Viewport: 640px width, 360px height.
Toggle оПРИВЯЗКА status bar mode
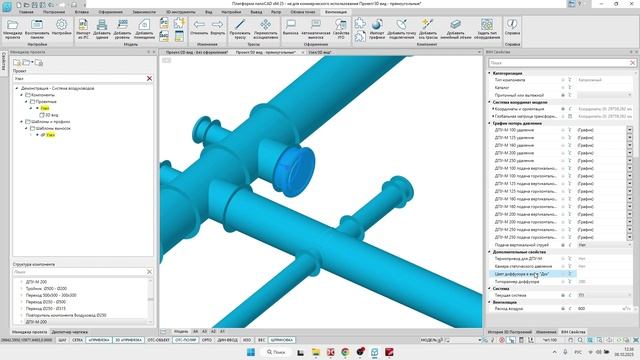(x=99, y=340)
